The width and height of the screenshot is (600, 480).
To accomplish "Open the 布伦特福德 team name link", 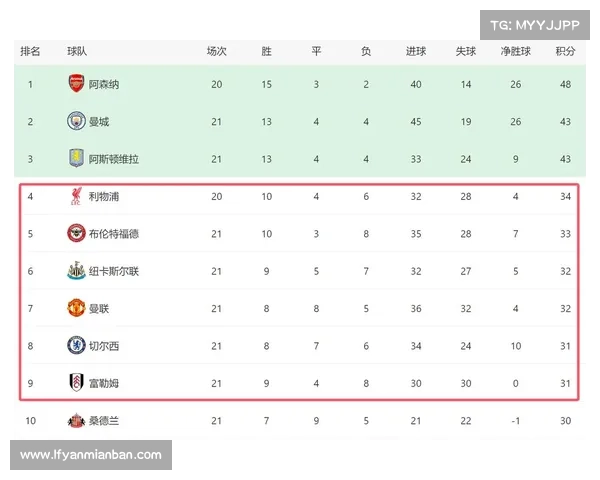I will 114,233.
